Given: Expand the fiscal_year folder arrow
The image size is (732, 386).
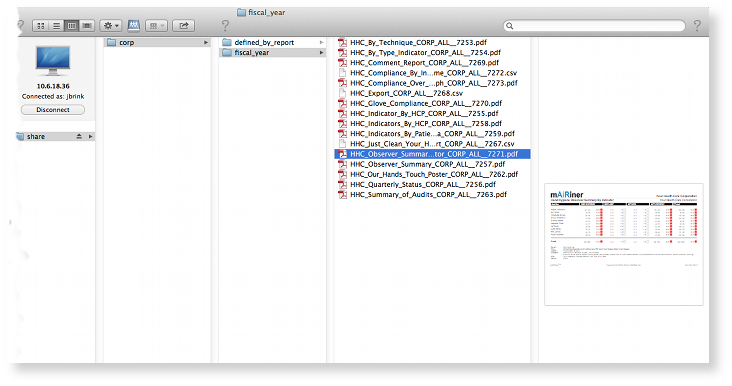Looking at the screenshot, I should tap(321, 53).
